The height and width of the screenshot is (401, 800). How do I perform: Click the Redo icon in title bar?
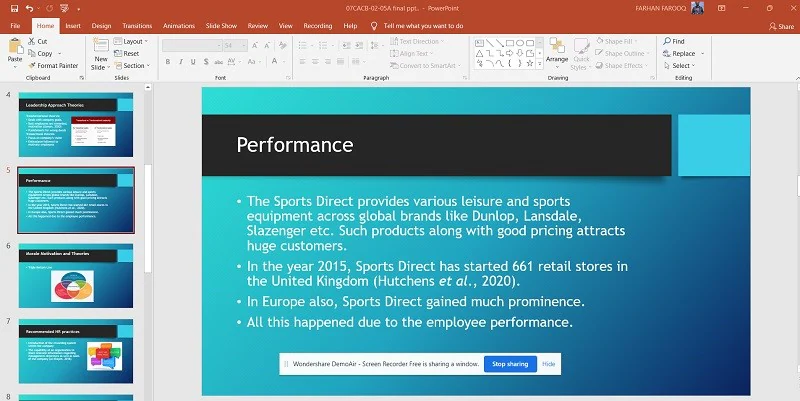tap(49, 8)
